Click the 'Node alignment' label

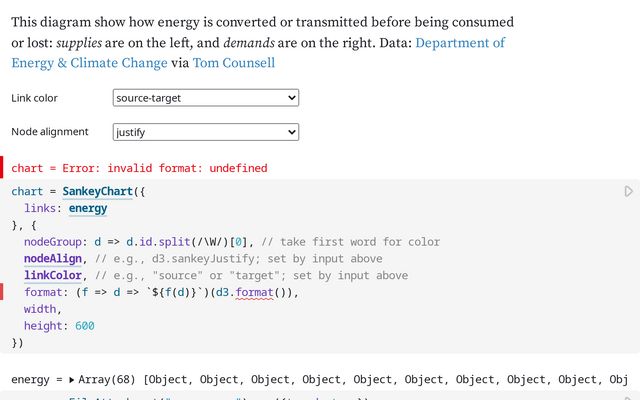(50, 131)
